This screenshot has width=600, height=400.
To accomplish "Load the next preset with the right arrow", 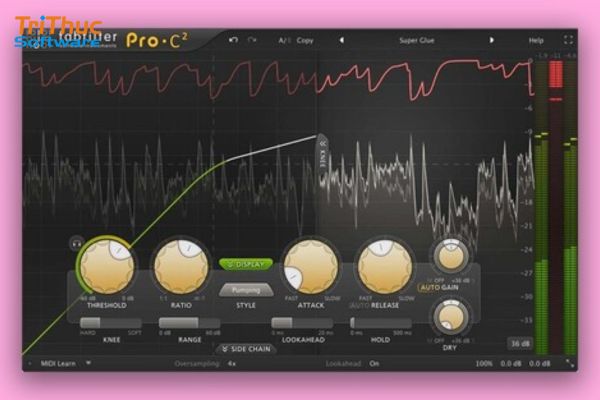I will click(492, 40).
